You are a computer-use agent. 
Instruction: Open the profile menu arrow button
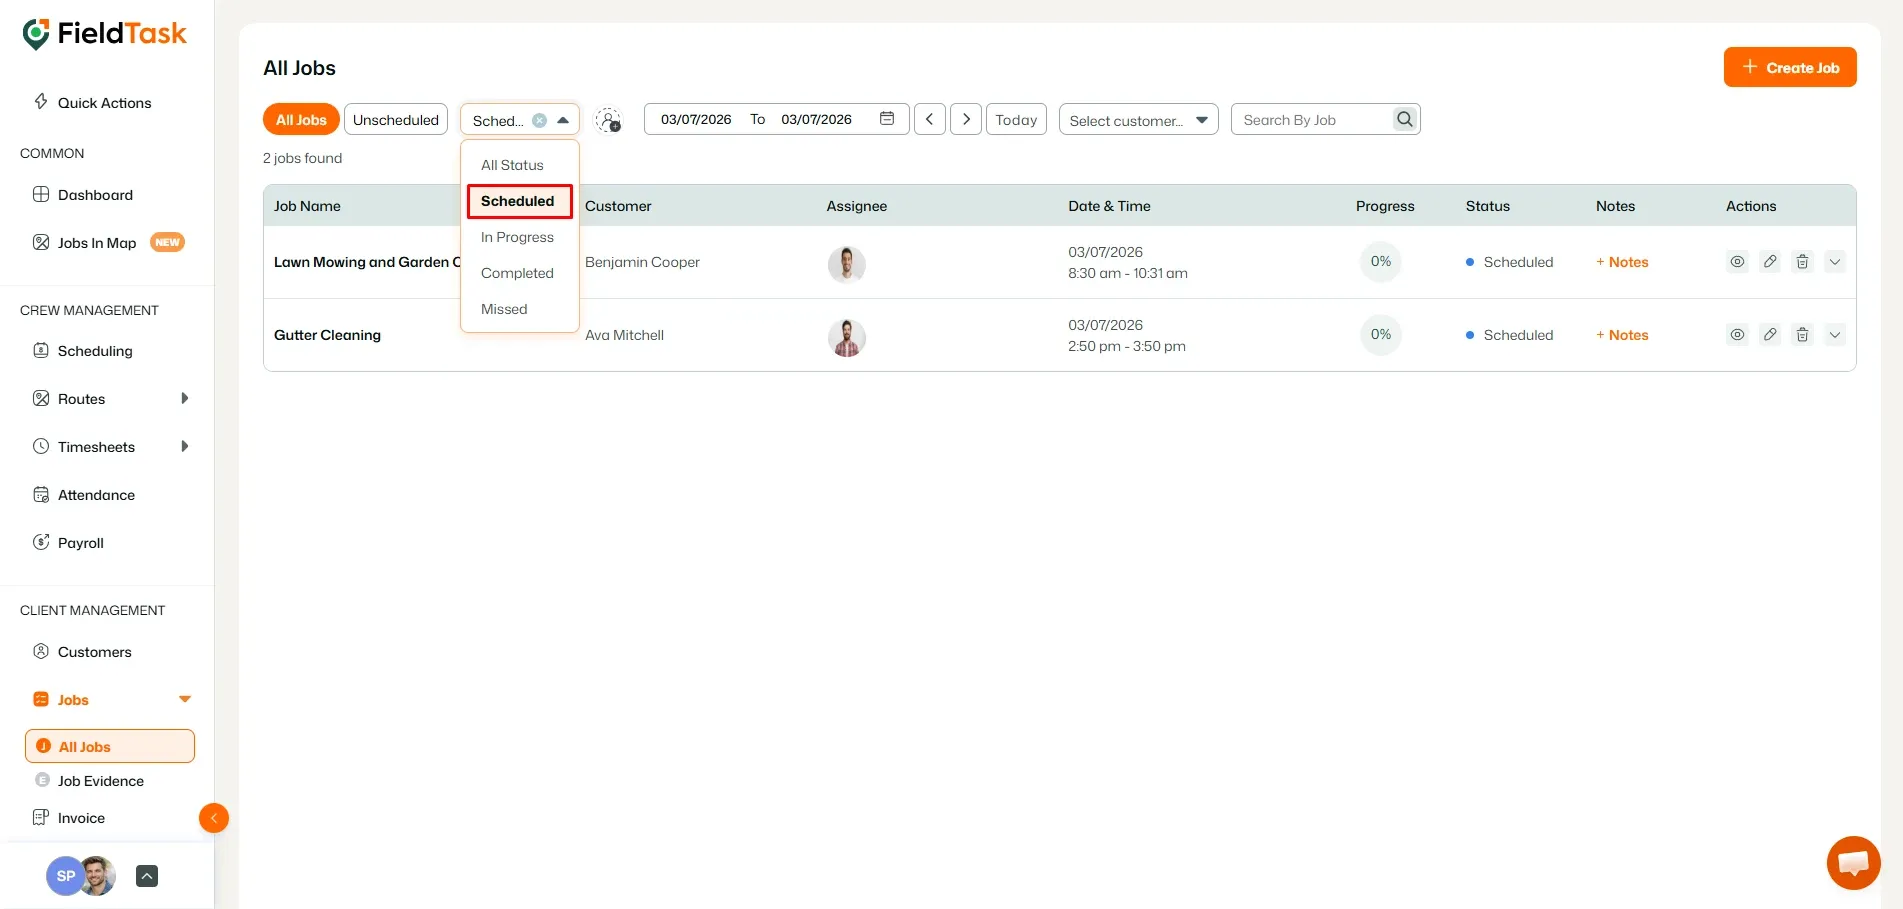point(146,876)
